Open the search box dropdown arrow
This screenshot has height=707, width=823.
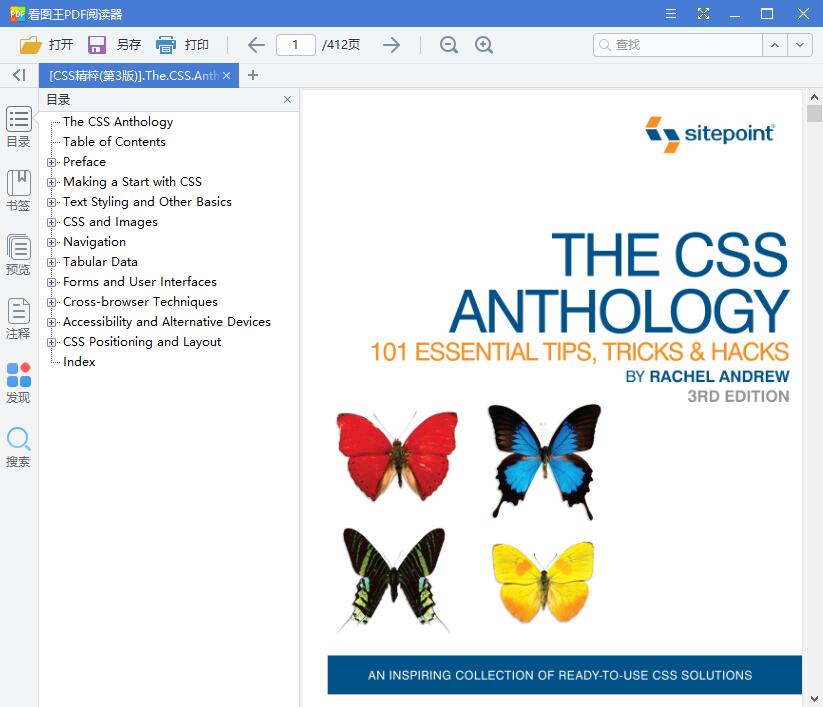coord(799,44)
